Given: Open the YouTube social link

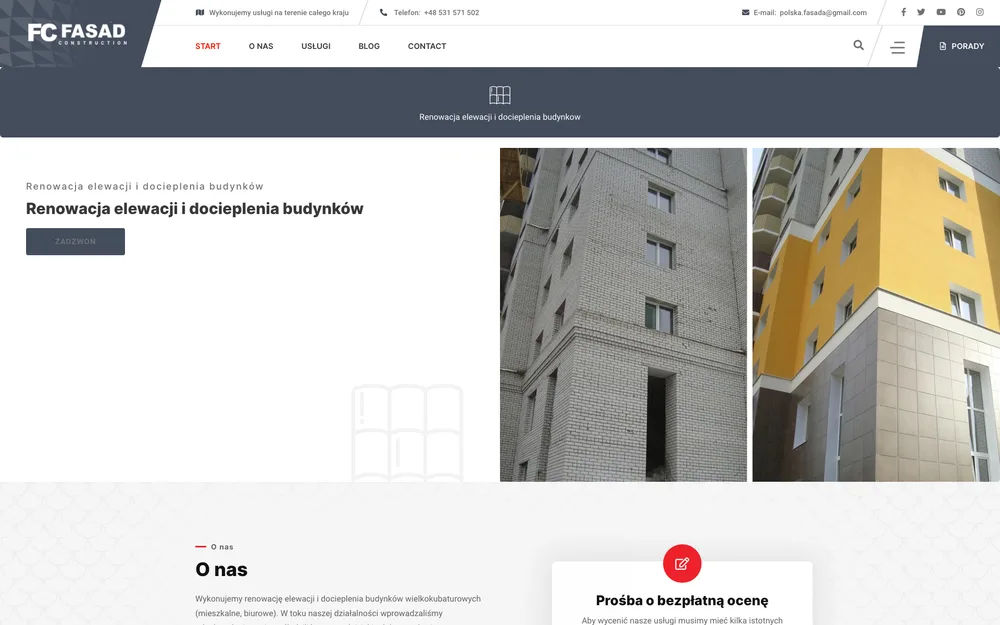Looking at the screenshot, I should (x=941, y=12).
